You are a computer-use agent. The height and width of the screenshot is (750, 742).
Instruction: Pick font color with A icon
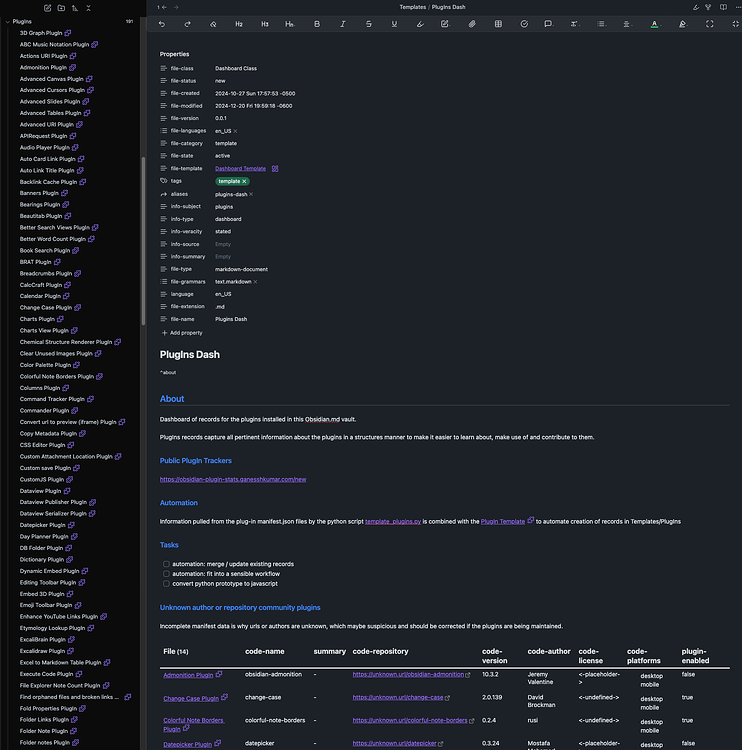pyautogui.click(x=654, y=24)
